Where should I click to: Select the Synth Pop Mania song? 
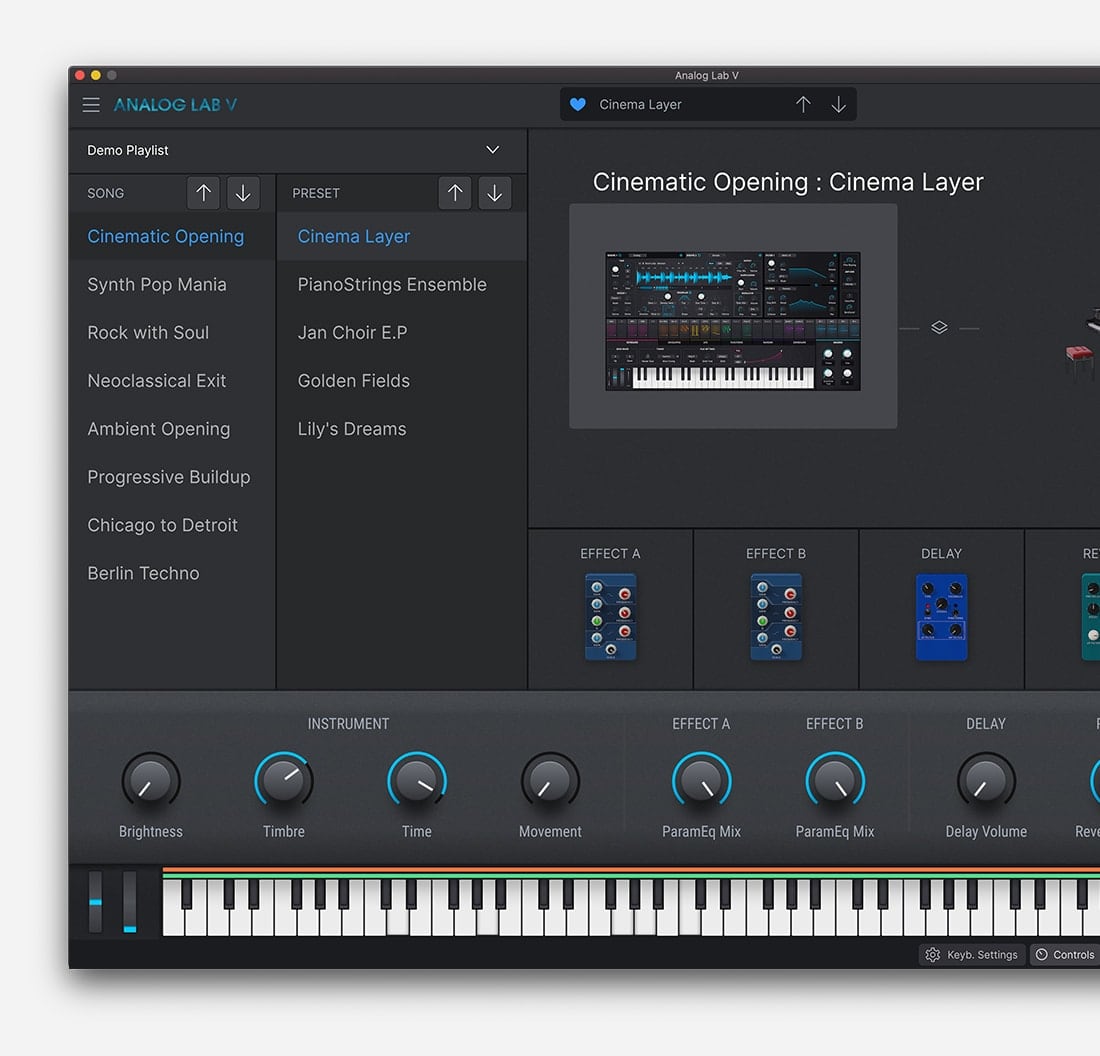click(172, 285)
